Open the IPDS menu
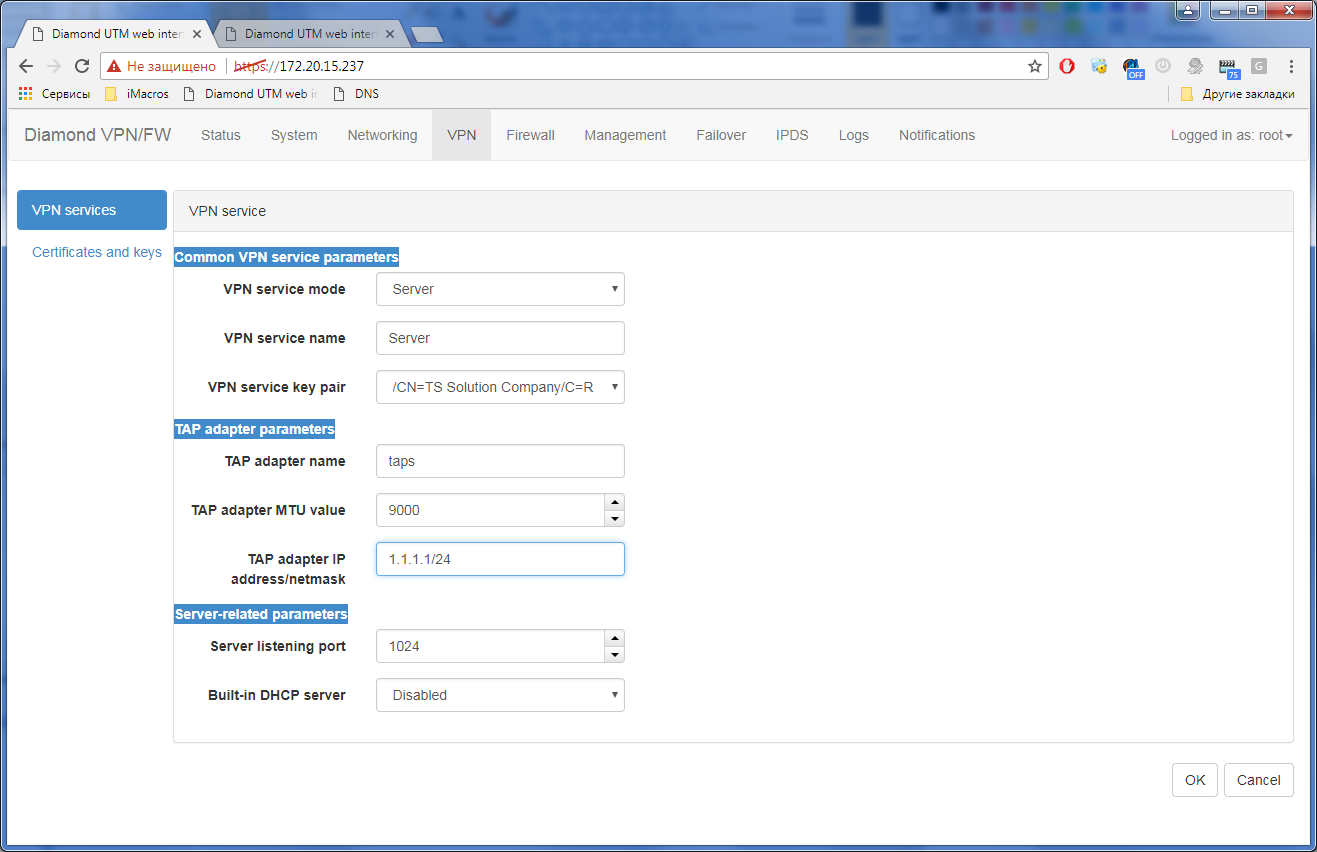The height and width of the screenshot is (852, 1317). click(x=792, y=135)
